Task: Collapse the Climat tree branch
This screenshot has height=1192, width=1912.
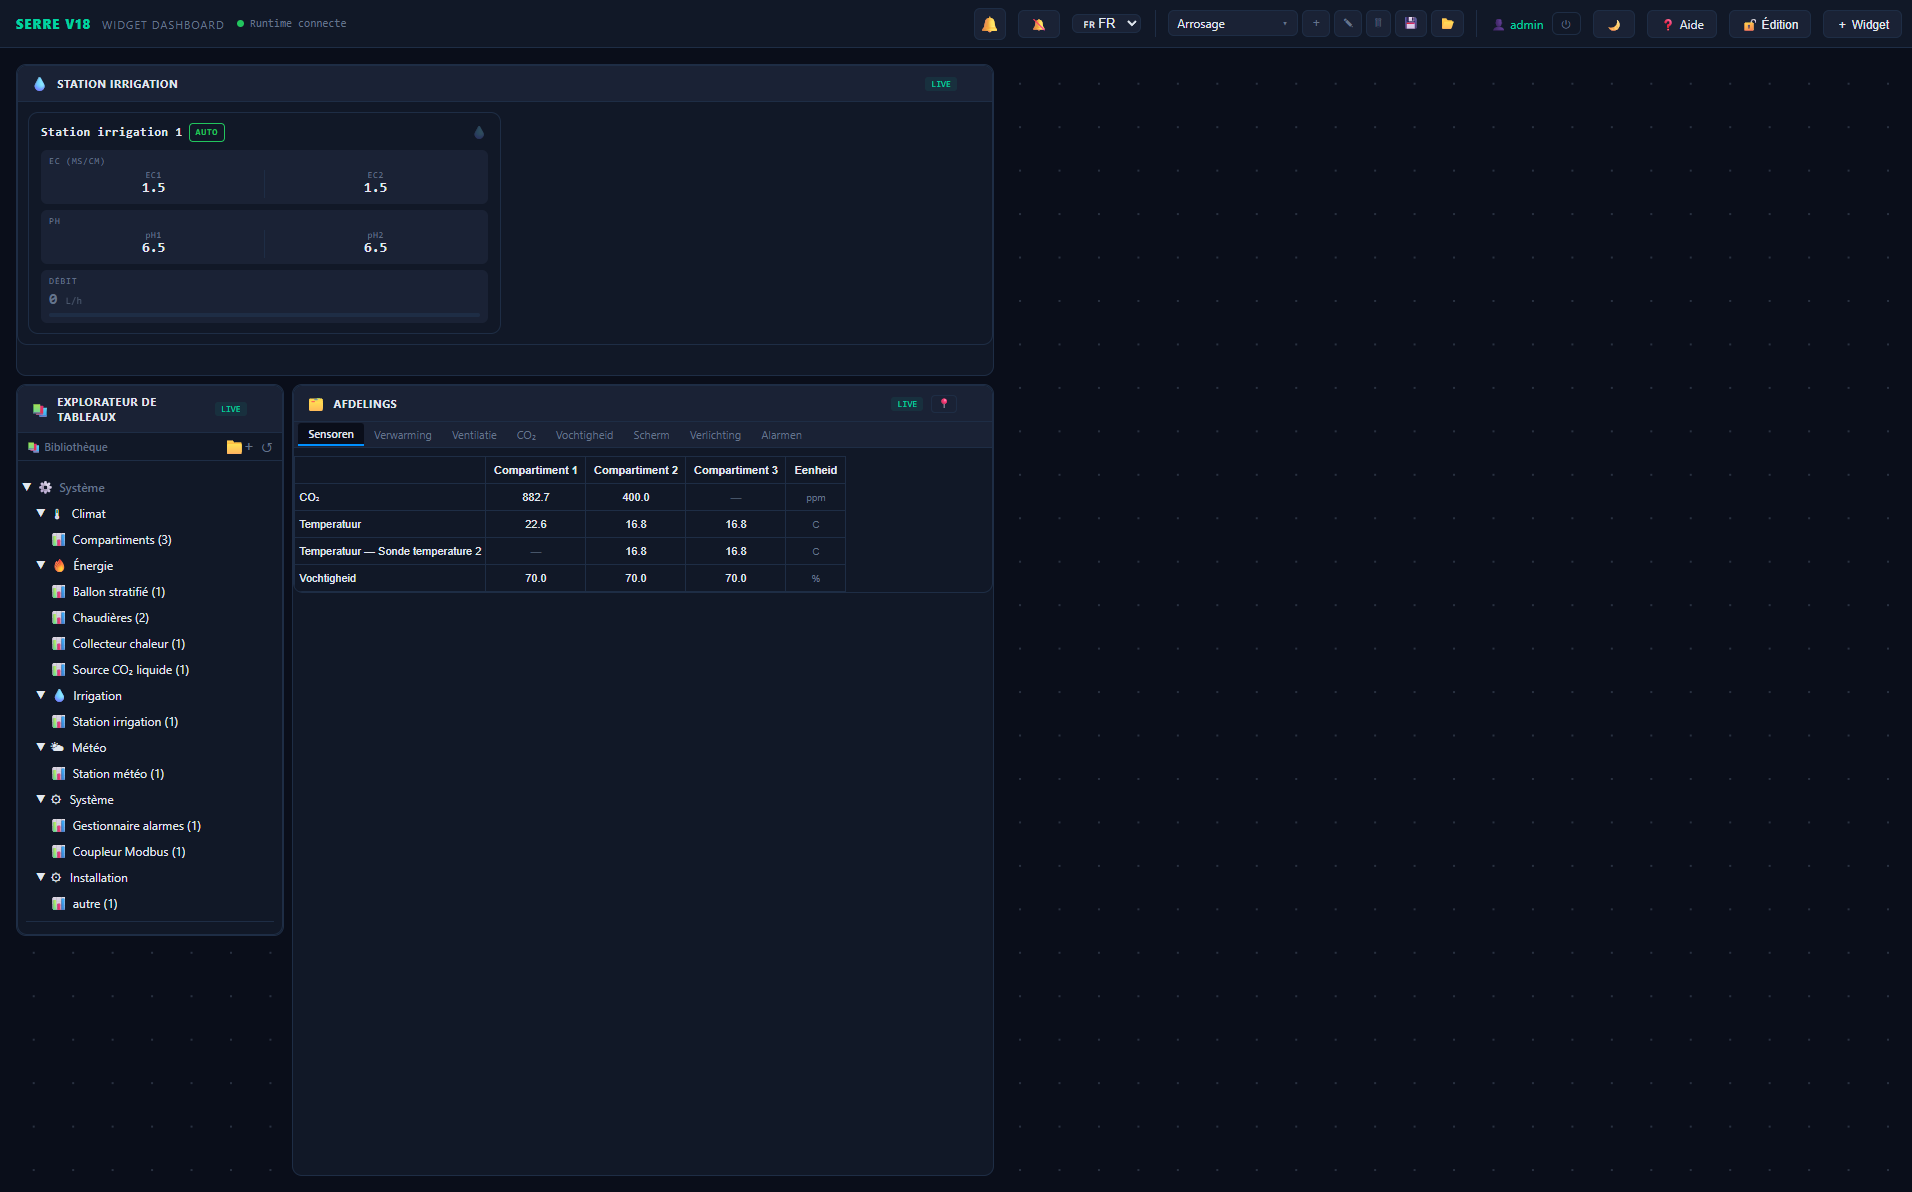Action: [x=41, y=513]
